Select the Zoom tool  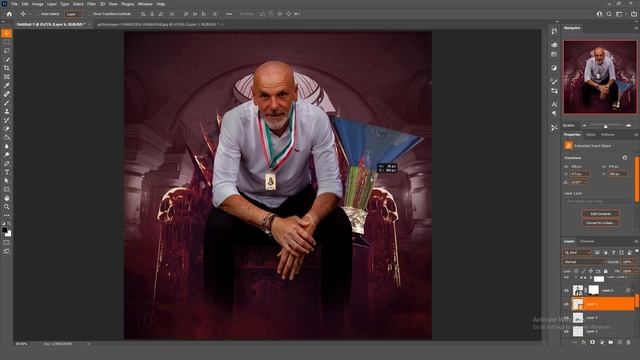point(7,207)
